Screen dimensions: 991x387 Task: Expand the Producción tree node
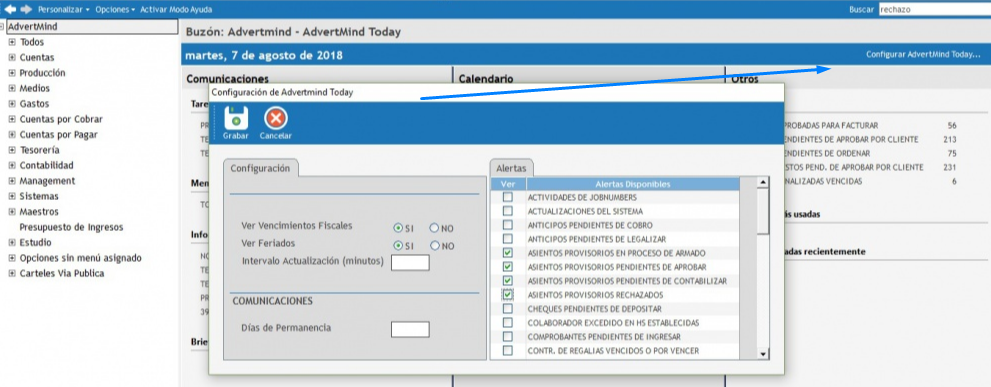(11, 73)
